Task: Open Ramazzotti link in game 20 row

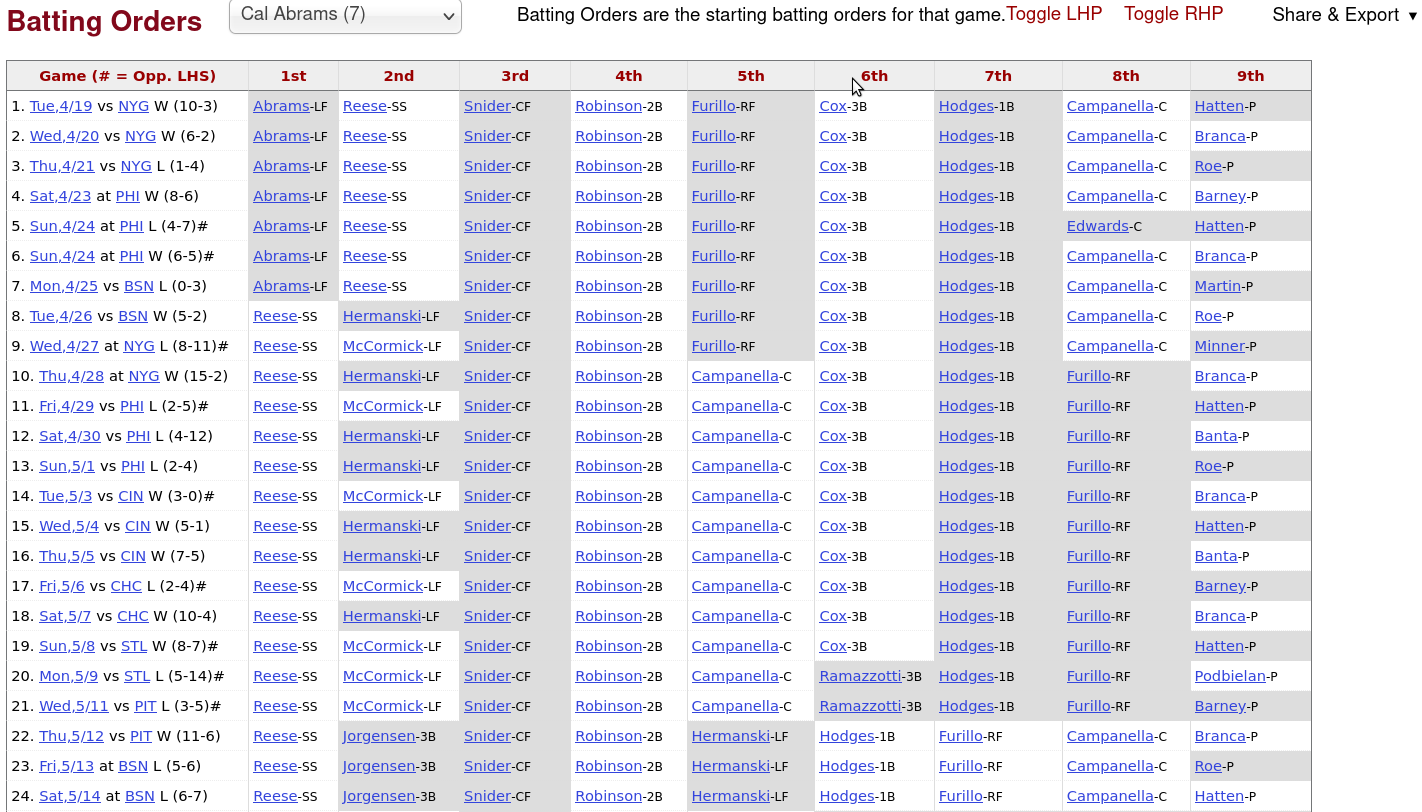Action: 860,676
